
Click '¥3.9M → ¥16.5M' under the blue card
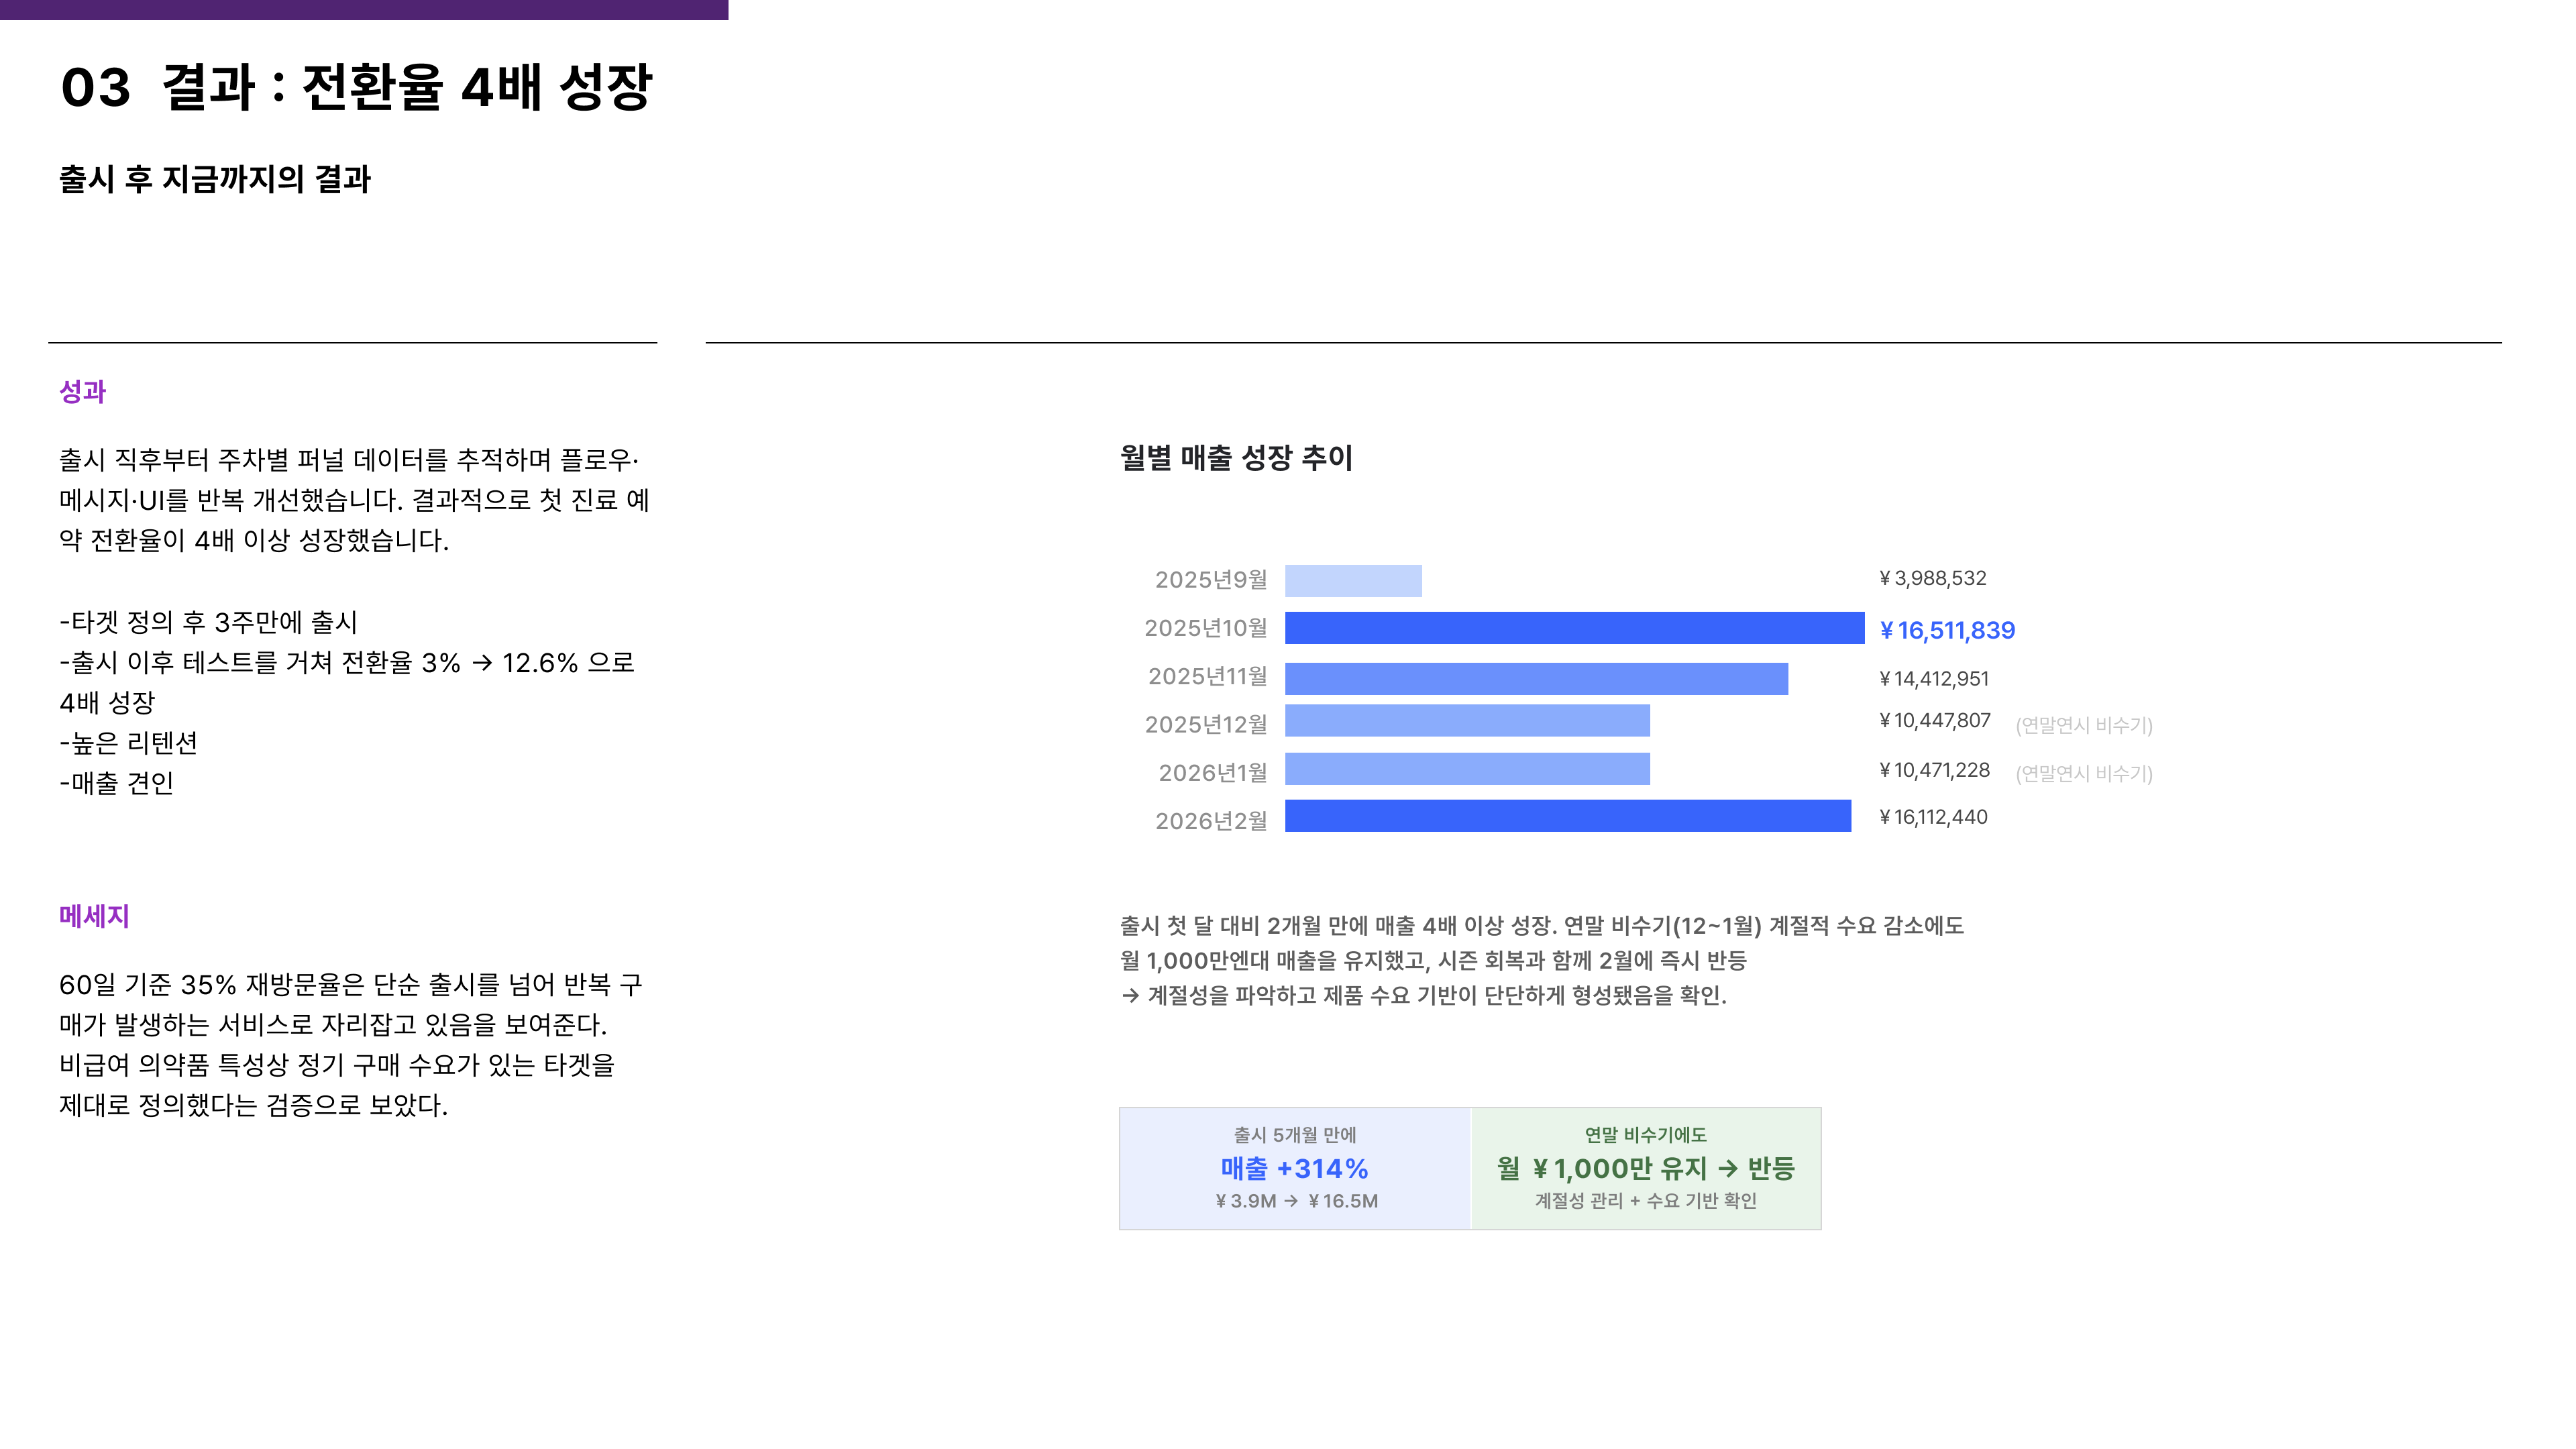[1296, 1201]
